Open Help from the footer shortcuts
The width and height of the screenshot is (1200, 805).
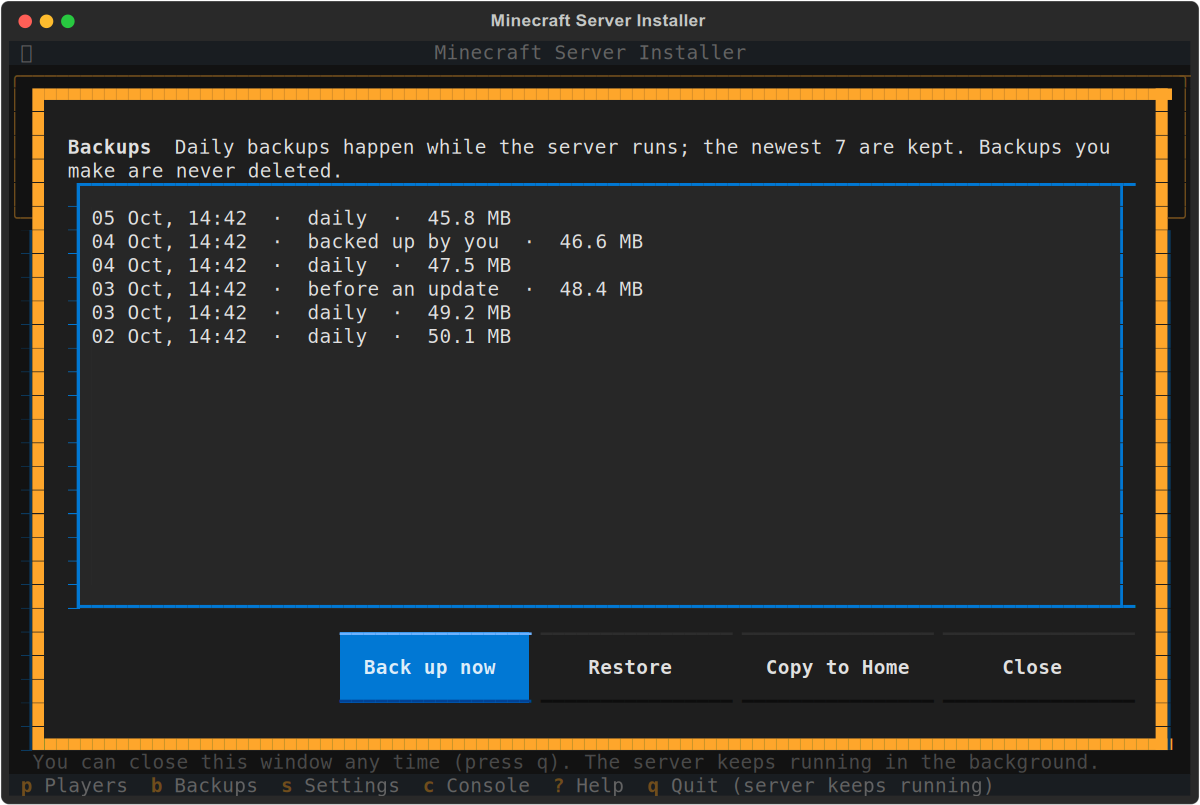click(x=588, y=786)
